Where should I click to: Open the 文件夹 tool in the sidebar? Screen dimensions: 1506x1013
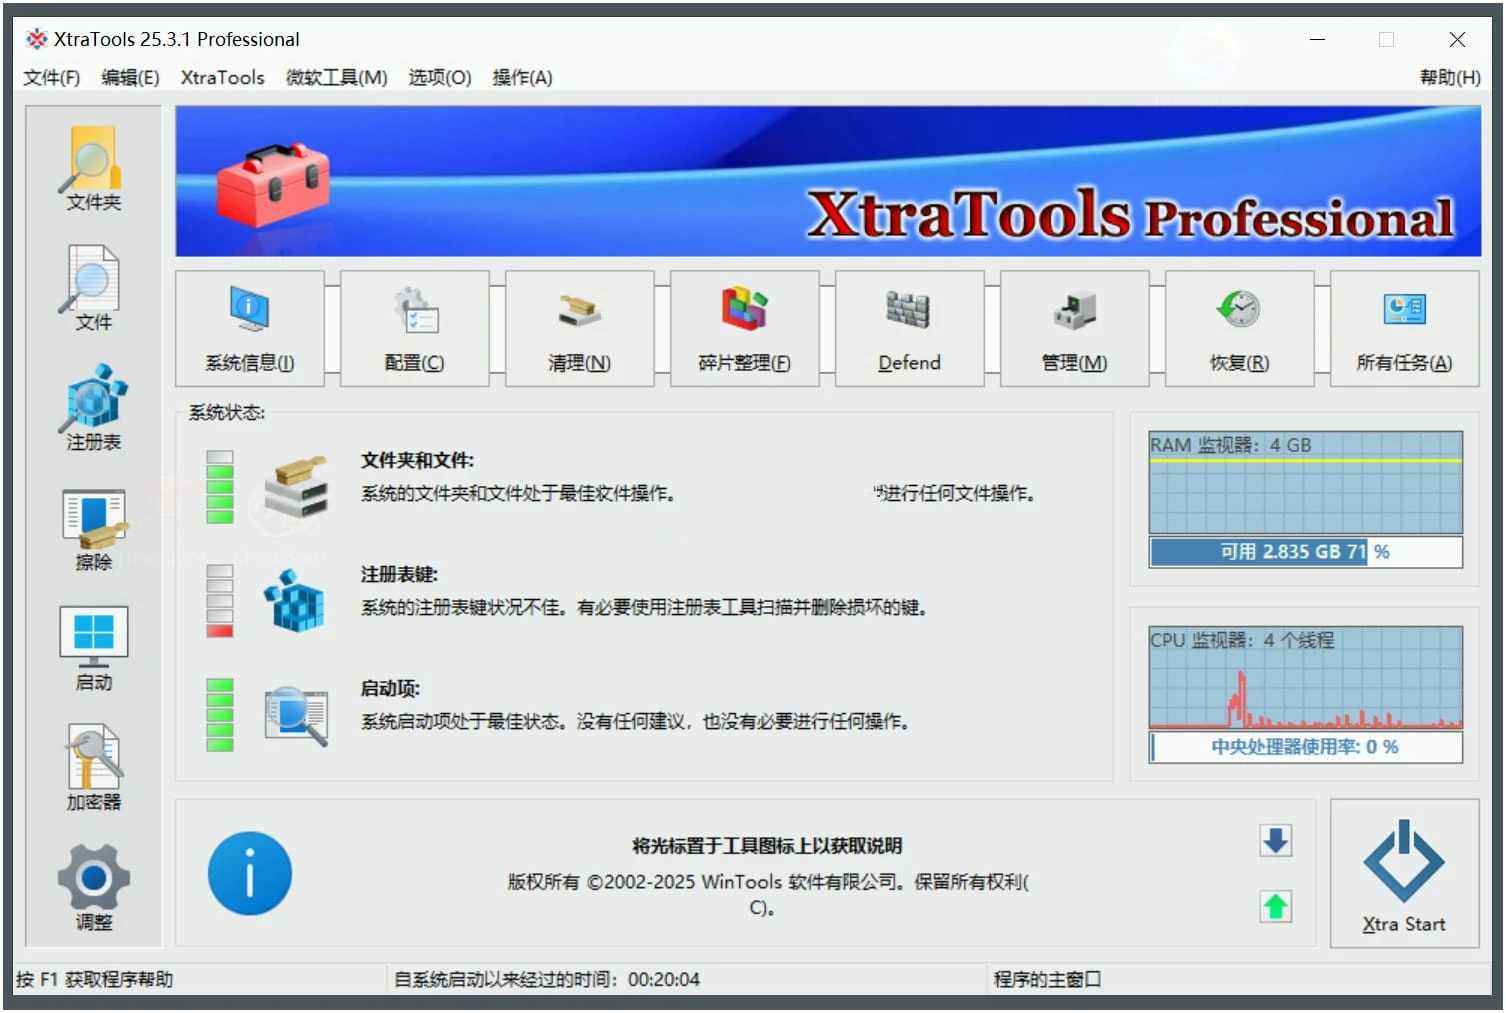[x=92, y=170]
